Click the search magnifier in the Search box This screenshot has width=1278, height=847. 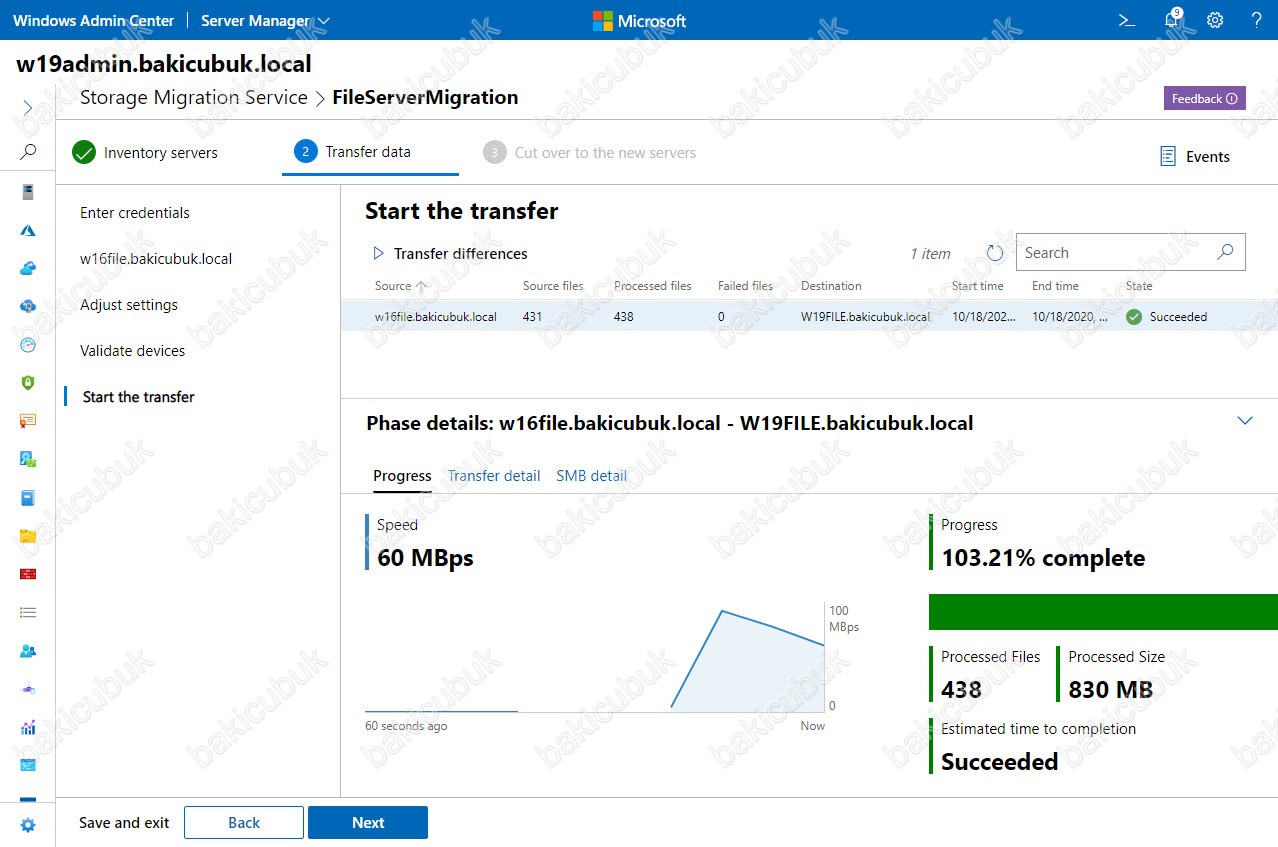click(x=1225, y=252)
